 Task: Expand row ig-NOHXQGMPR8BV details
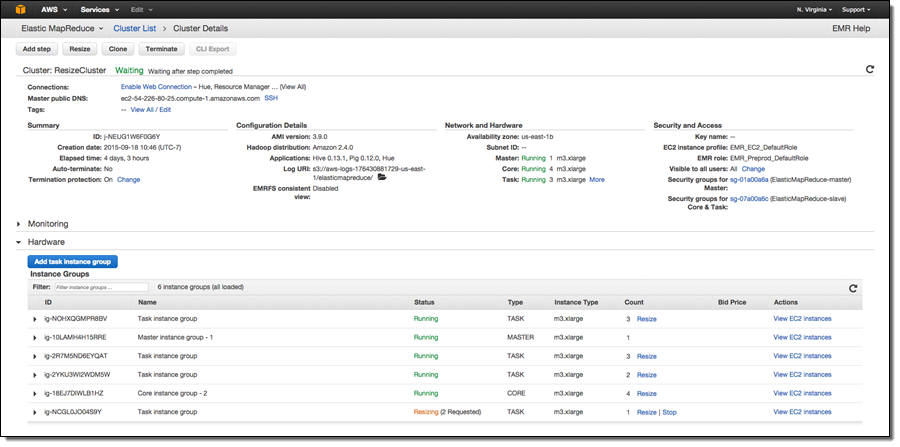[x=35, y=319]
